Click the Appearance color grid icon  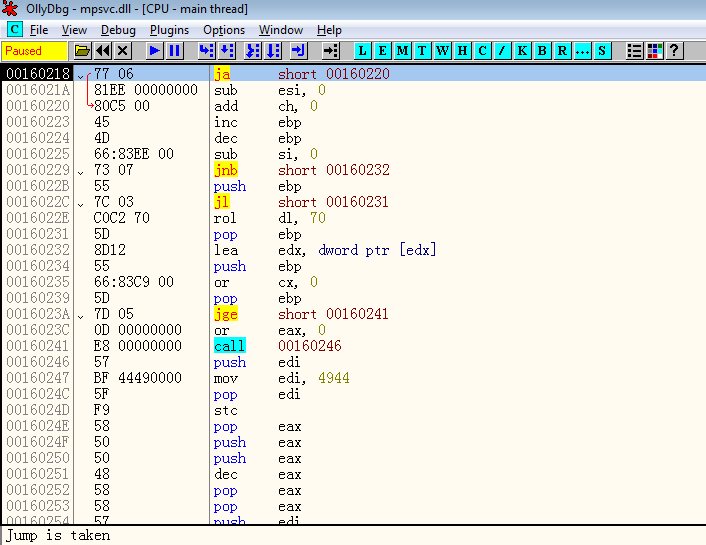click(655, 50)
